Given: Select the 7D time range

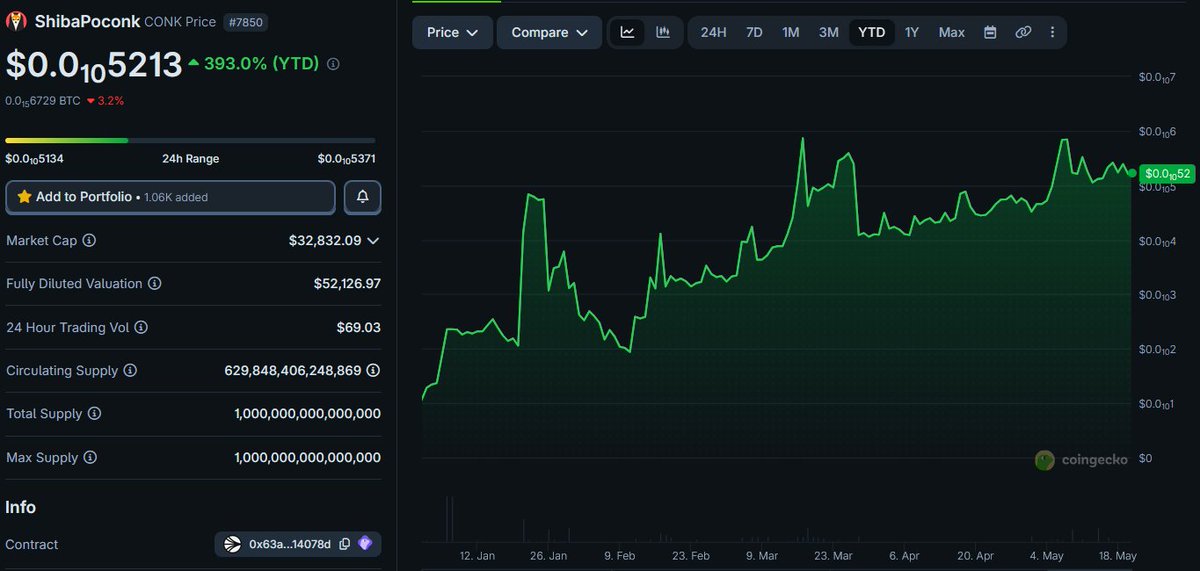Looking at the screenshot, I should (x=754, y=32).
